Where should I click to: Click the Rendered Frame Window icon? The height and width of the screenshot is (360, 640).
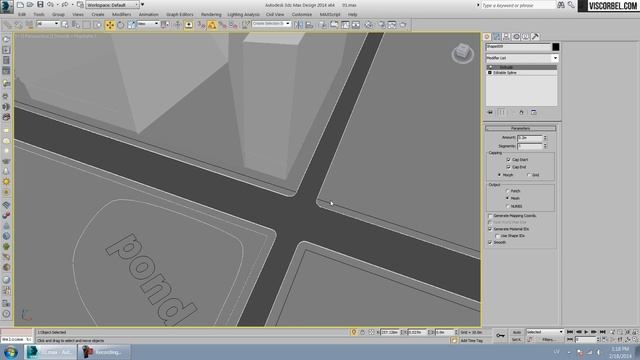pos(392,25)
